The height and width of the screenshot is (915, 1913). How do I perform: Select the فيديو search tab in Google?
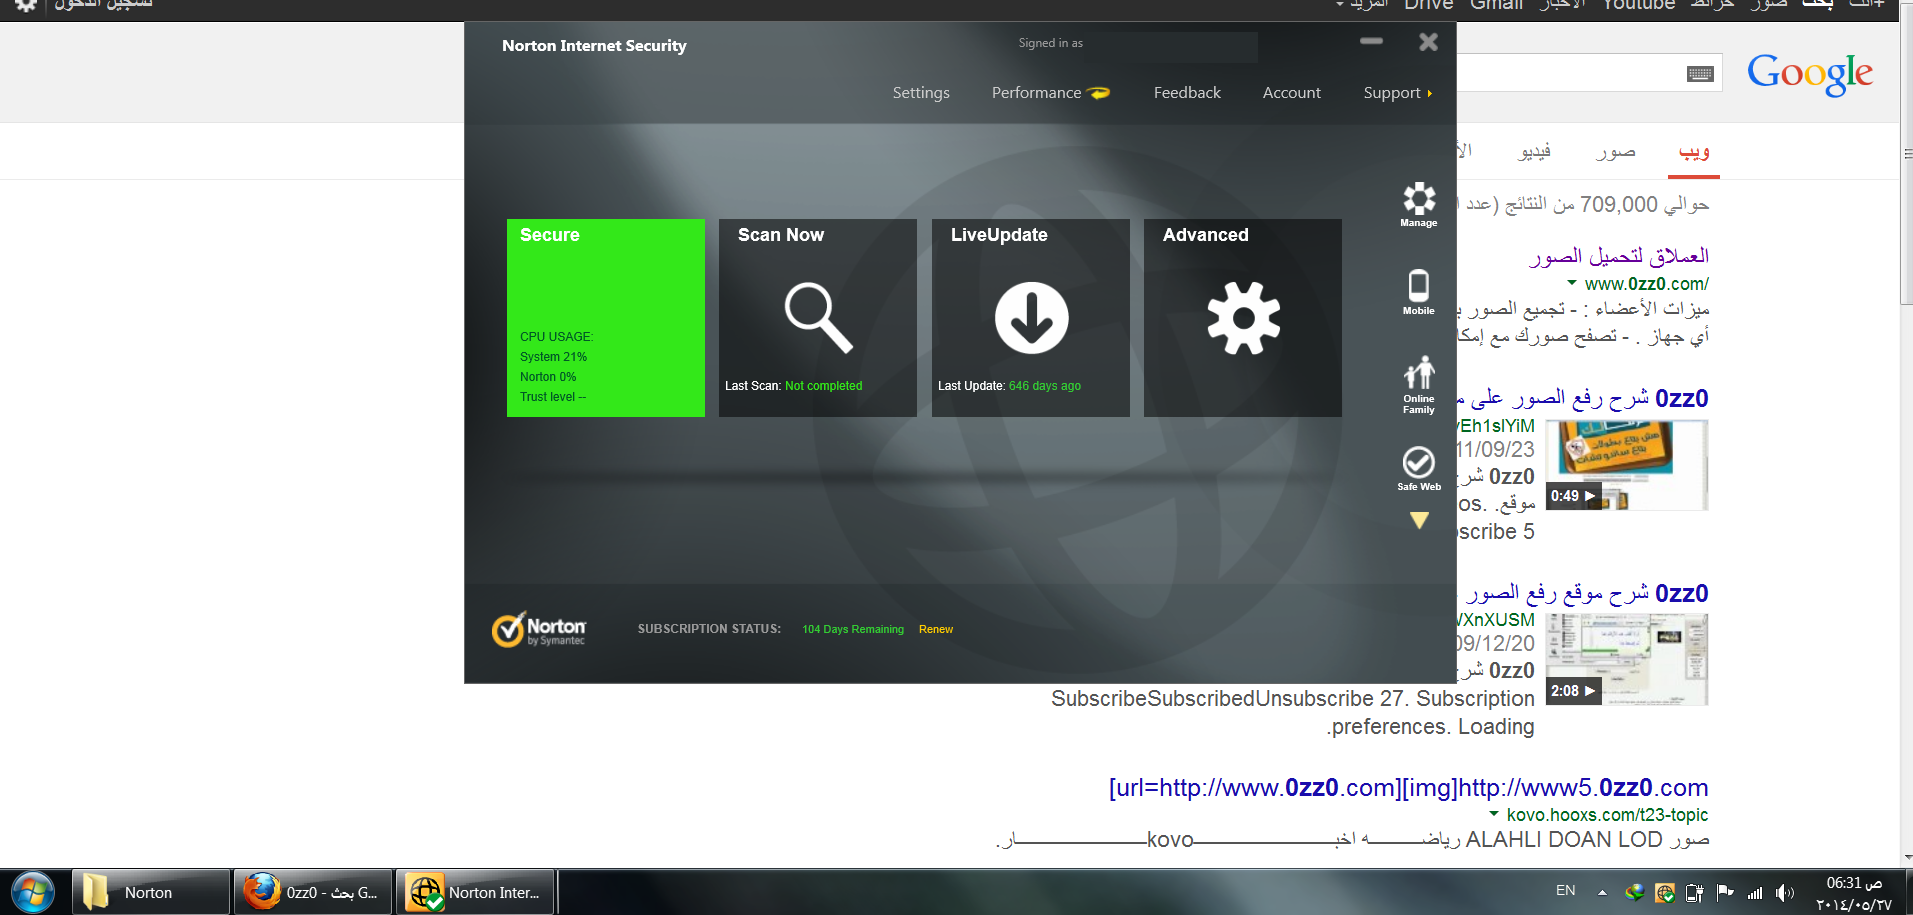coord(1534,152)
